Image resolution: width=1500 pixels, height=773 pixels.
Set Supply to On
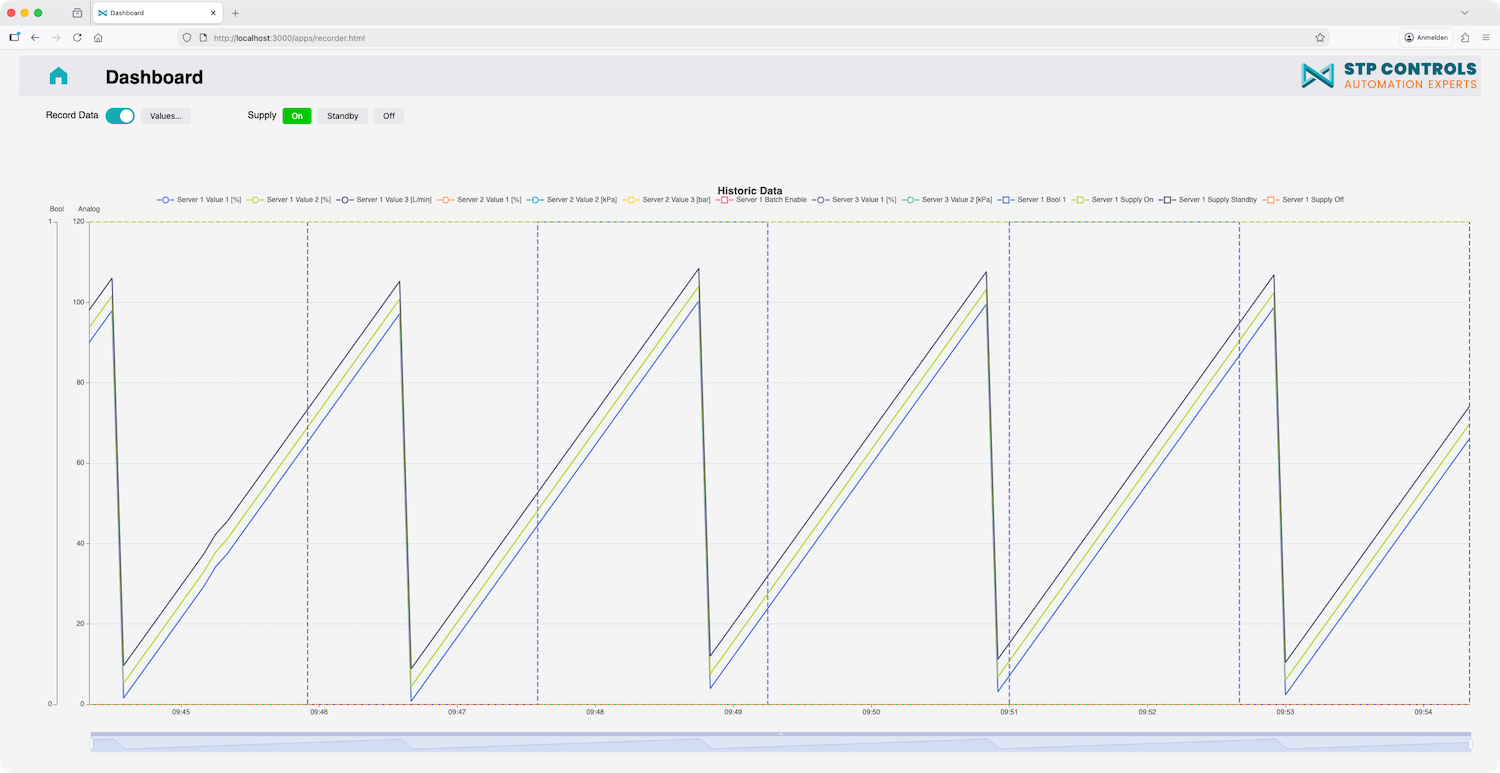click(297, 116)
